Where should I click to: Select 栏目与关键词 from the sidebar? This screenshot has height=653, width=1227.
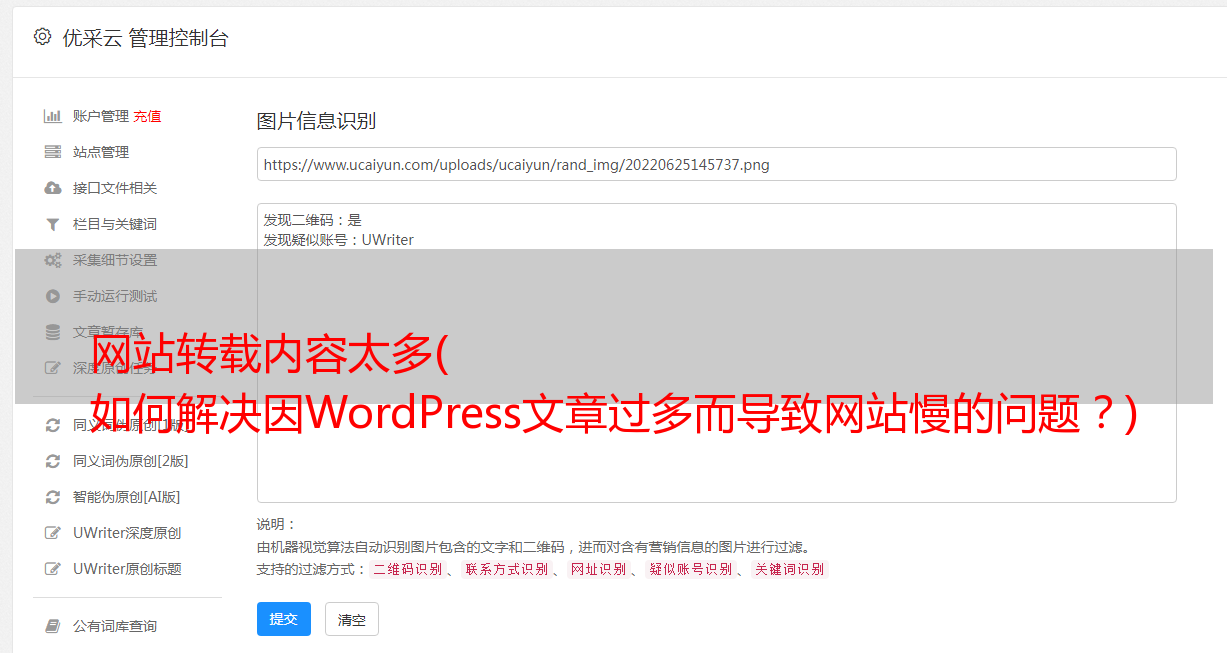(x=115, y=224)
